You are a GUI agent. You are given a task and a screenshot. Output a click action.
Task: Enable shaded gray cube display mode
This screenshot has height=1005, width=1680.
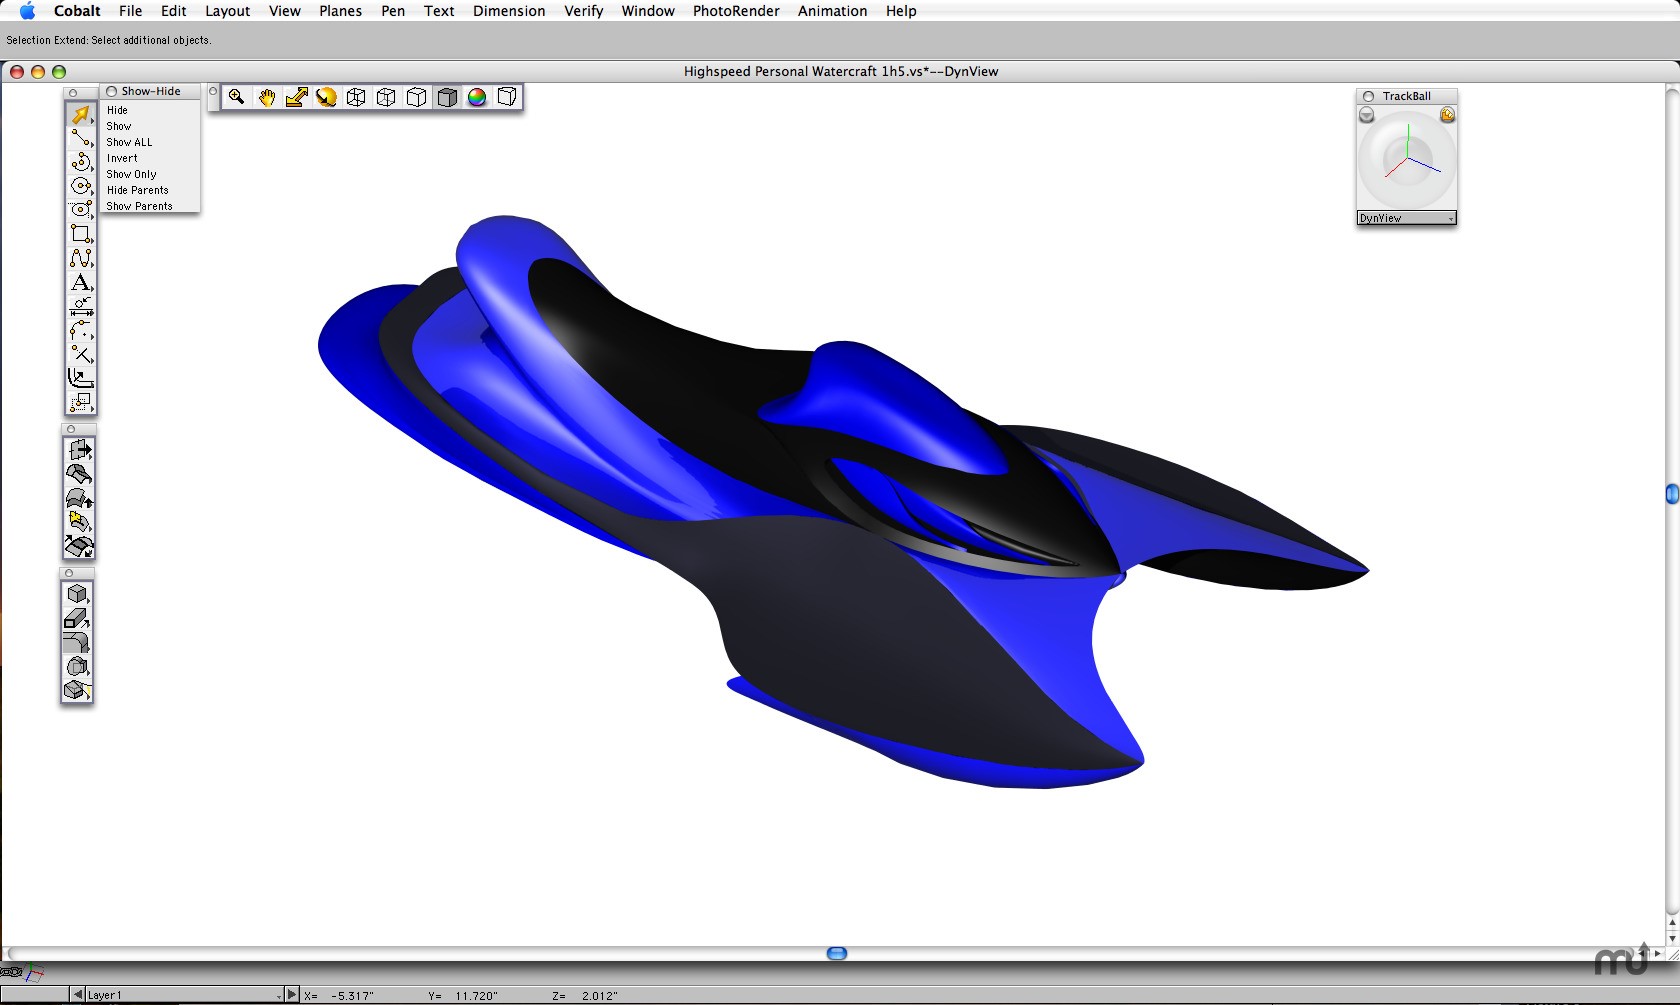447,97
